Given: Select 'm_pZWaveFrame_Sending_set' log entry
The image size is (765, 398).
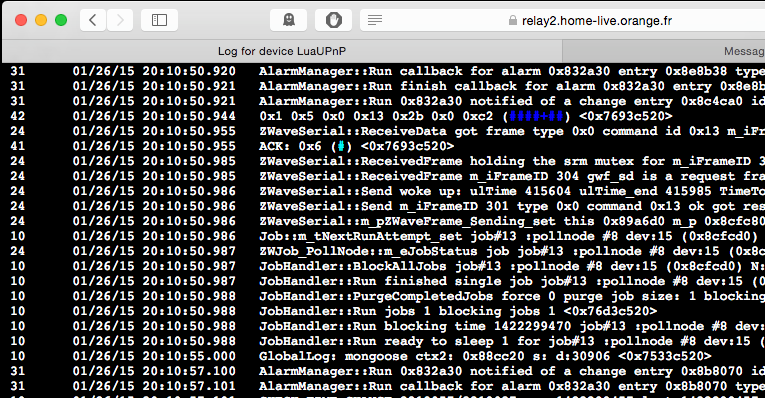Looking at the screenshot, I should click(512, 221).
